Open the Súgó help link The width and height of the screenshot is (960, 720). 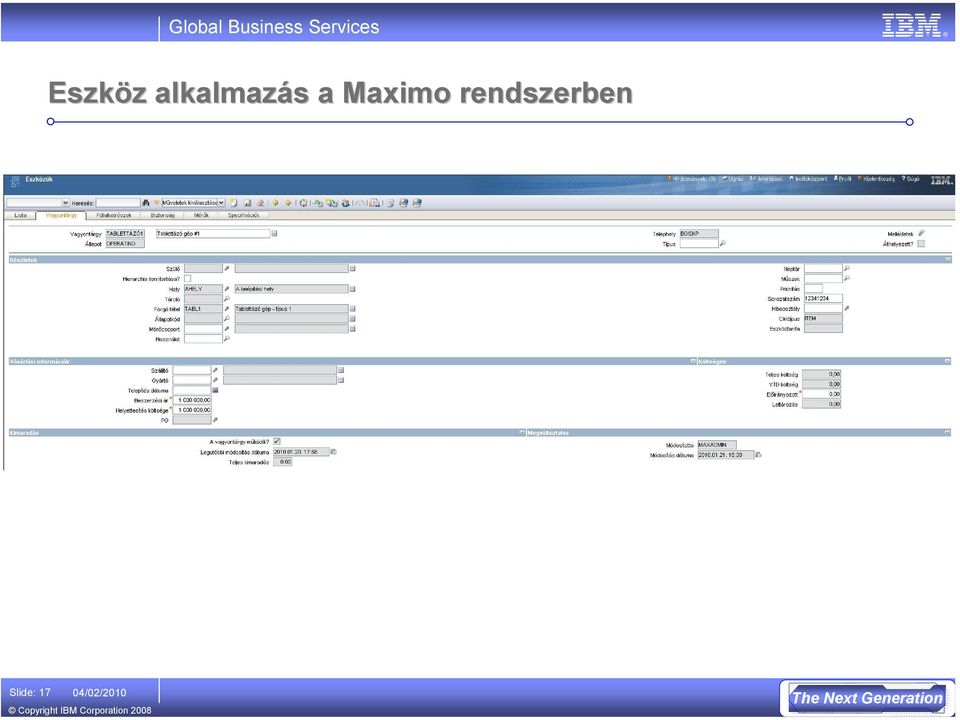[x=911, y=179]
